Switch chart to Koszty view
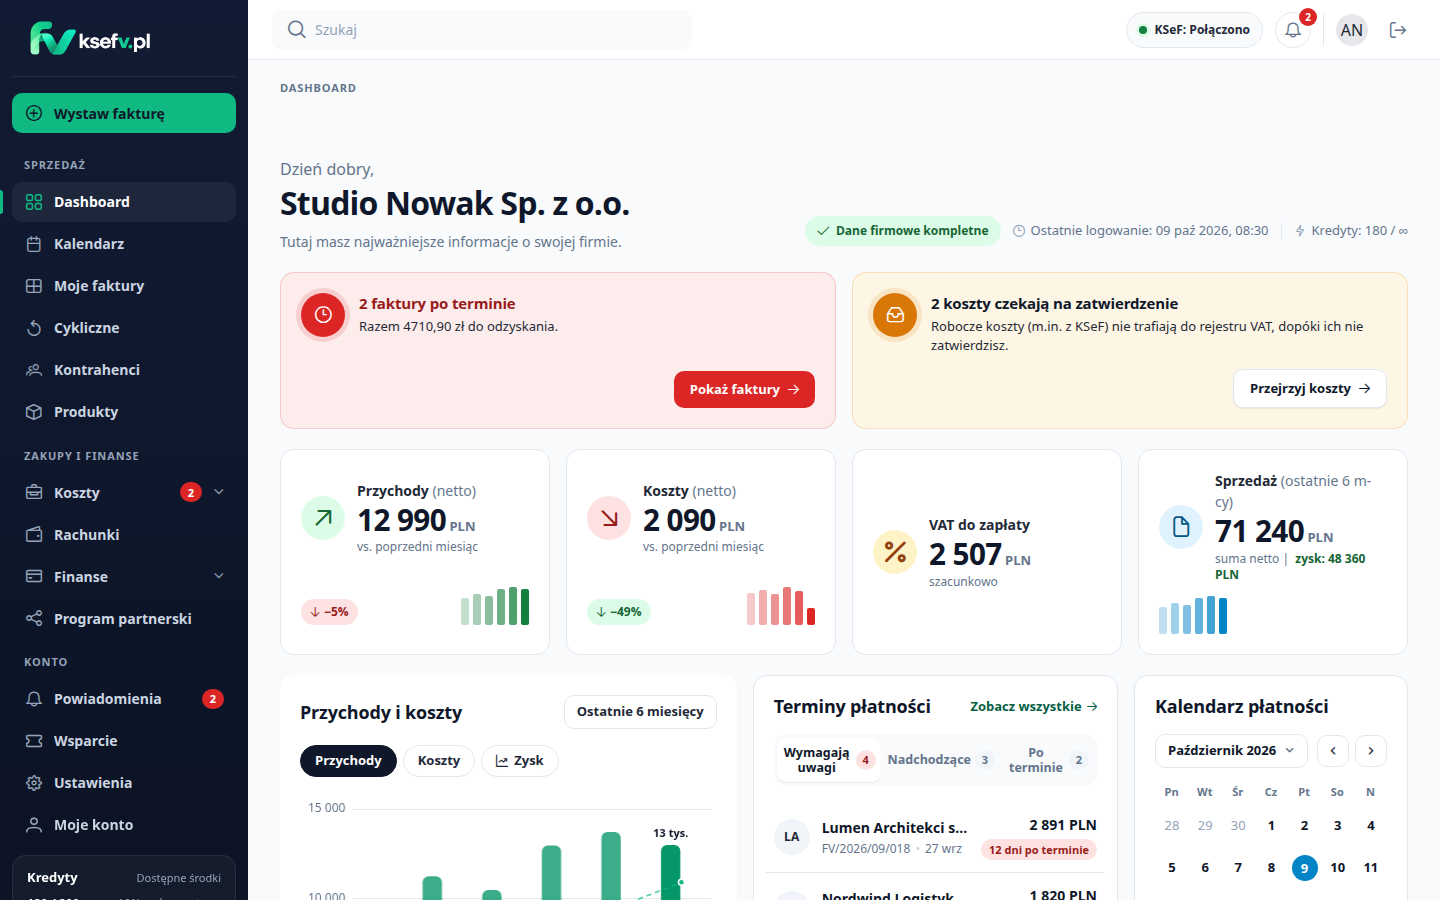Viewport: 1440px width, 900px height. (439, 761)
